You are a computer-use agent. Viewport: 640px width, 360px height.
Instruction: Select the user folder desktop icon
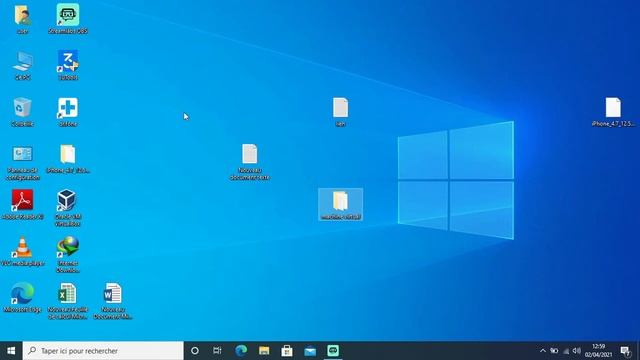pos(22,19)
